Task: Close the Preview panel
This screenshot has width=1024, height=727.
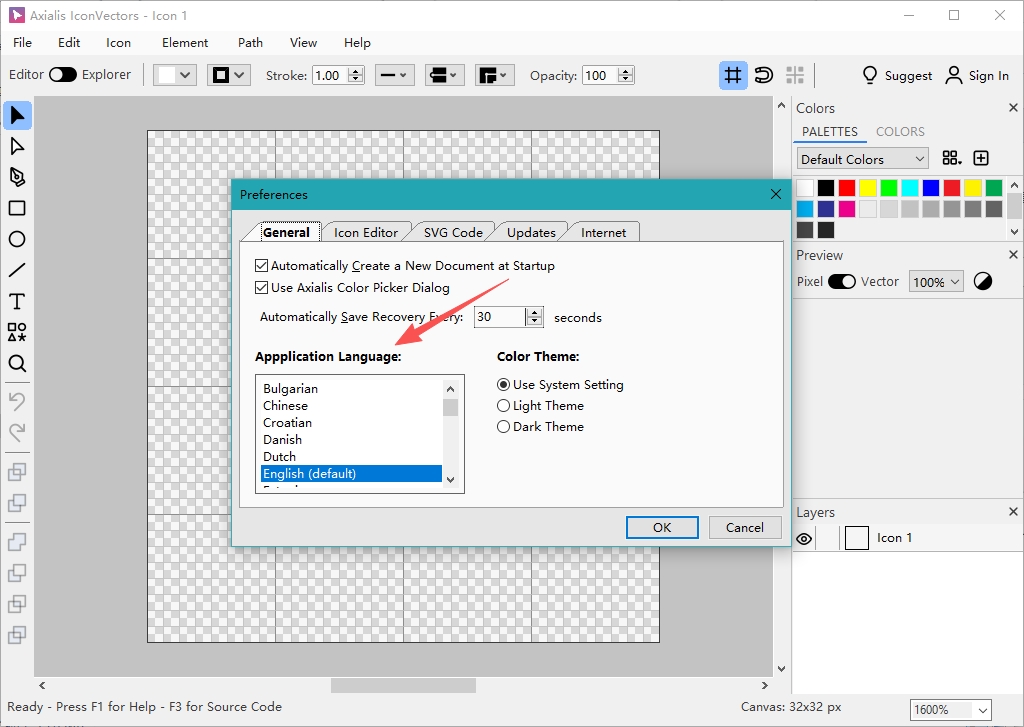Action: pos(1013,255)
